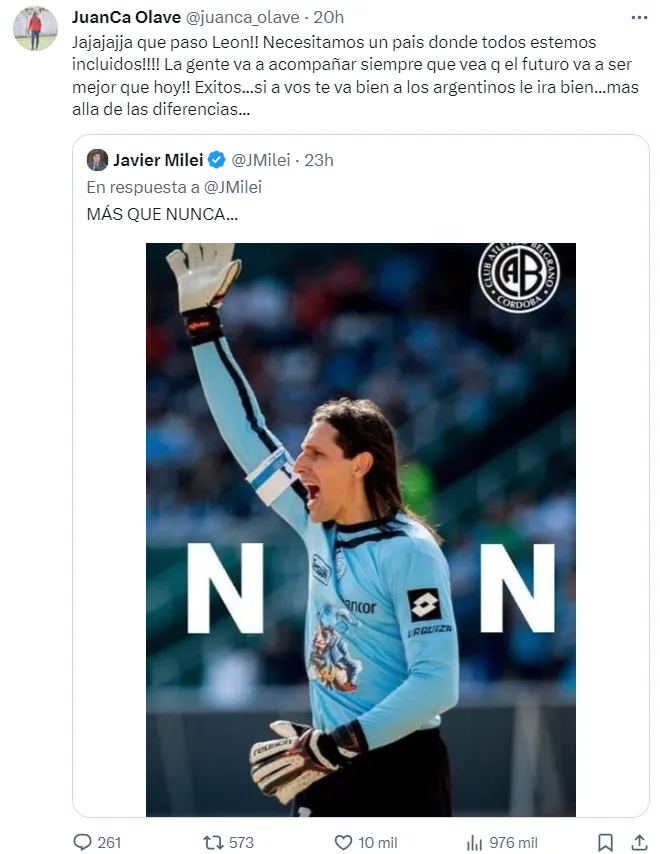
Task: Open the JuanCa Olave display name link
Action: pyautogui.click(x=127, y=18)
